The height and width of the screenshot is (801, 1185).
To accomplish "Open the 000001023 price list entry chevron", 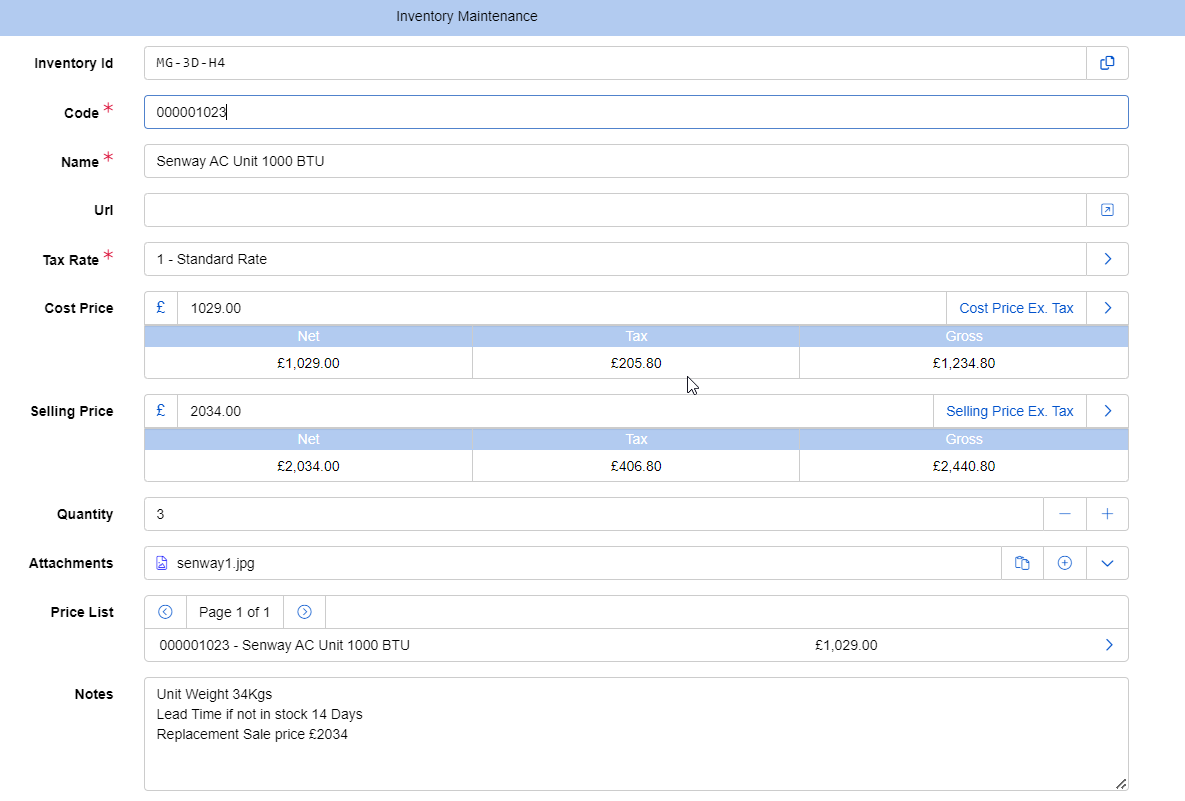I will pos(1109,645).
